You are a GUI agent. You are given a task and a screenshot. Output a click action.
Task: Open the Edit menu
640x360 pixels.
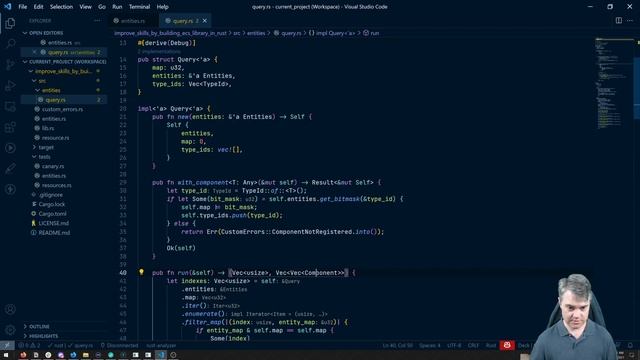pyautogui.click(x=38, y=7)
